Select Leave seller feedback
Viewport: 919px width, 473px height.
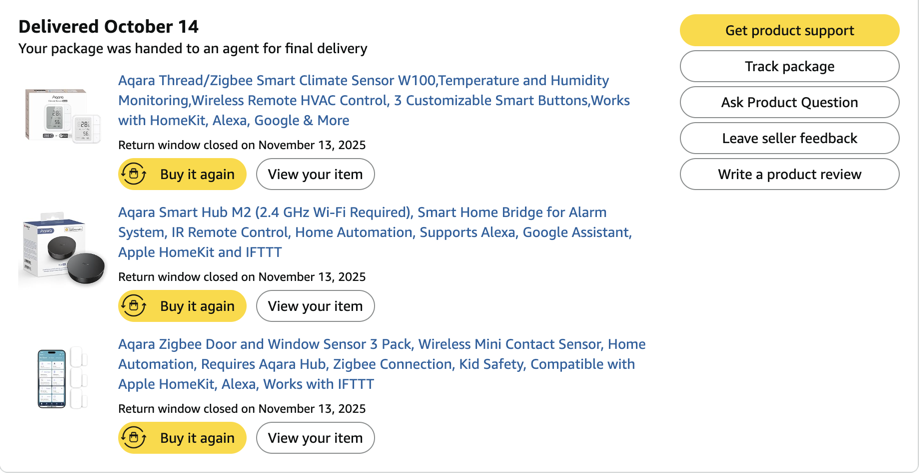coord(789,138)
